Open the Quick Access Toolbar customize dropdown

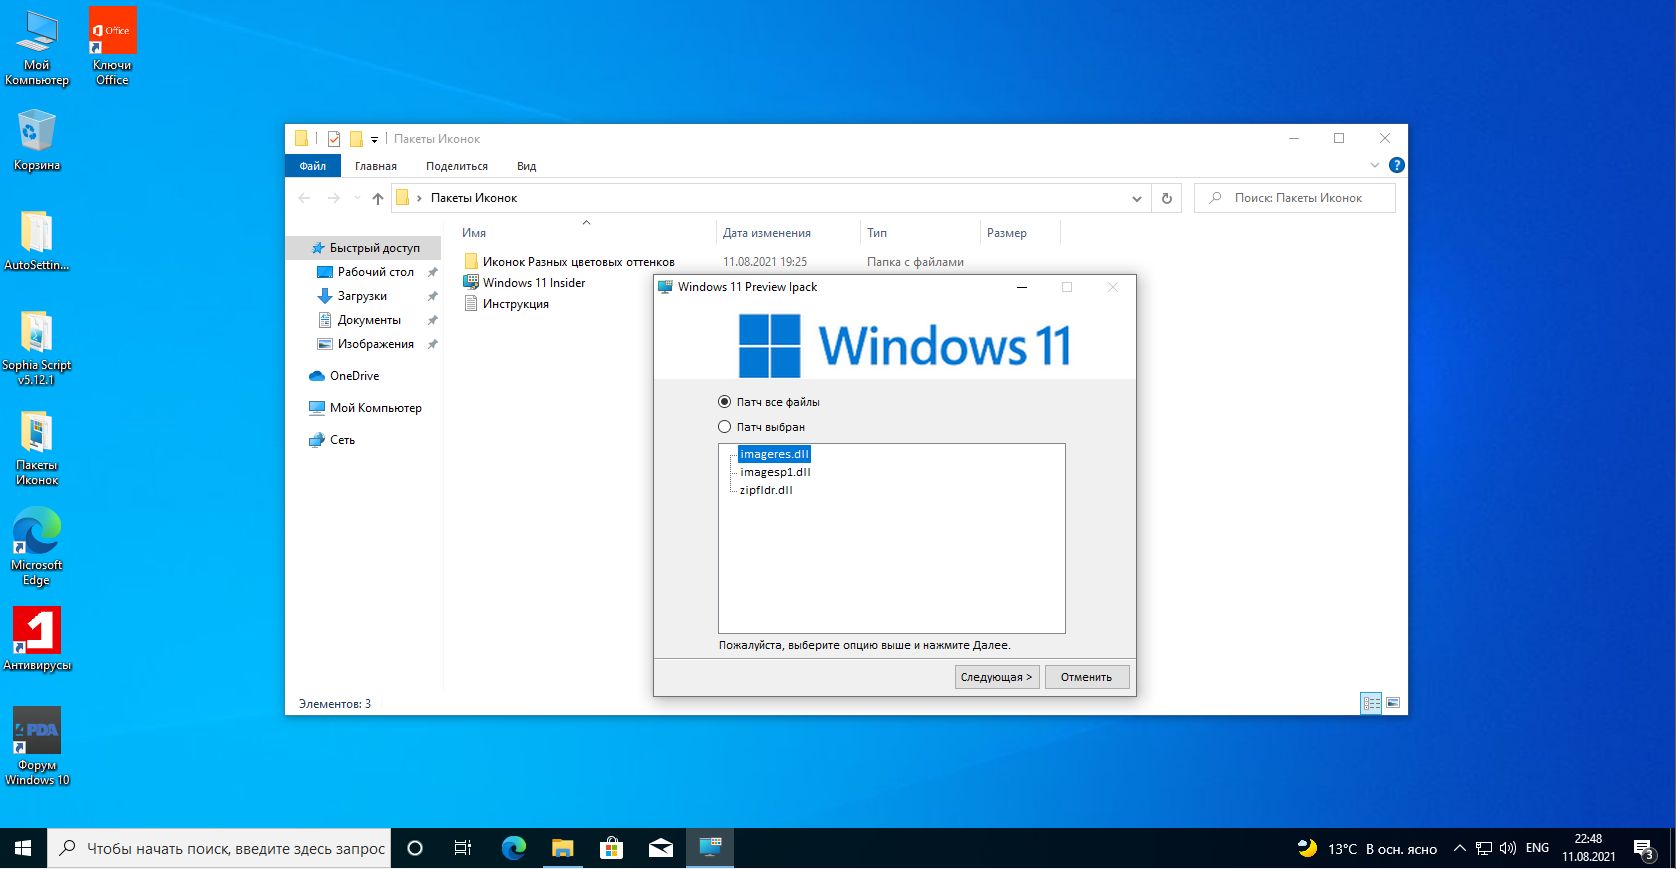(375, 139)
